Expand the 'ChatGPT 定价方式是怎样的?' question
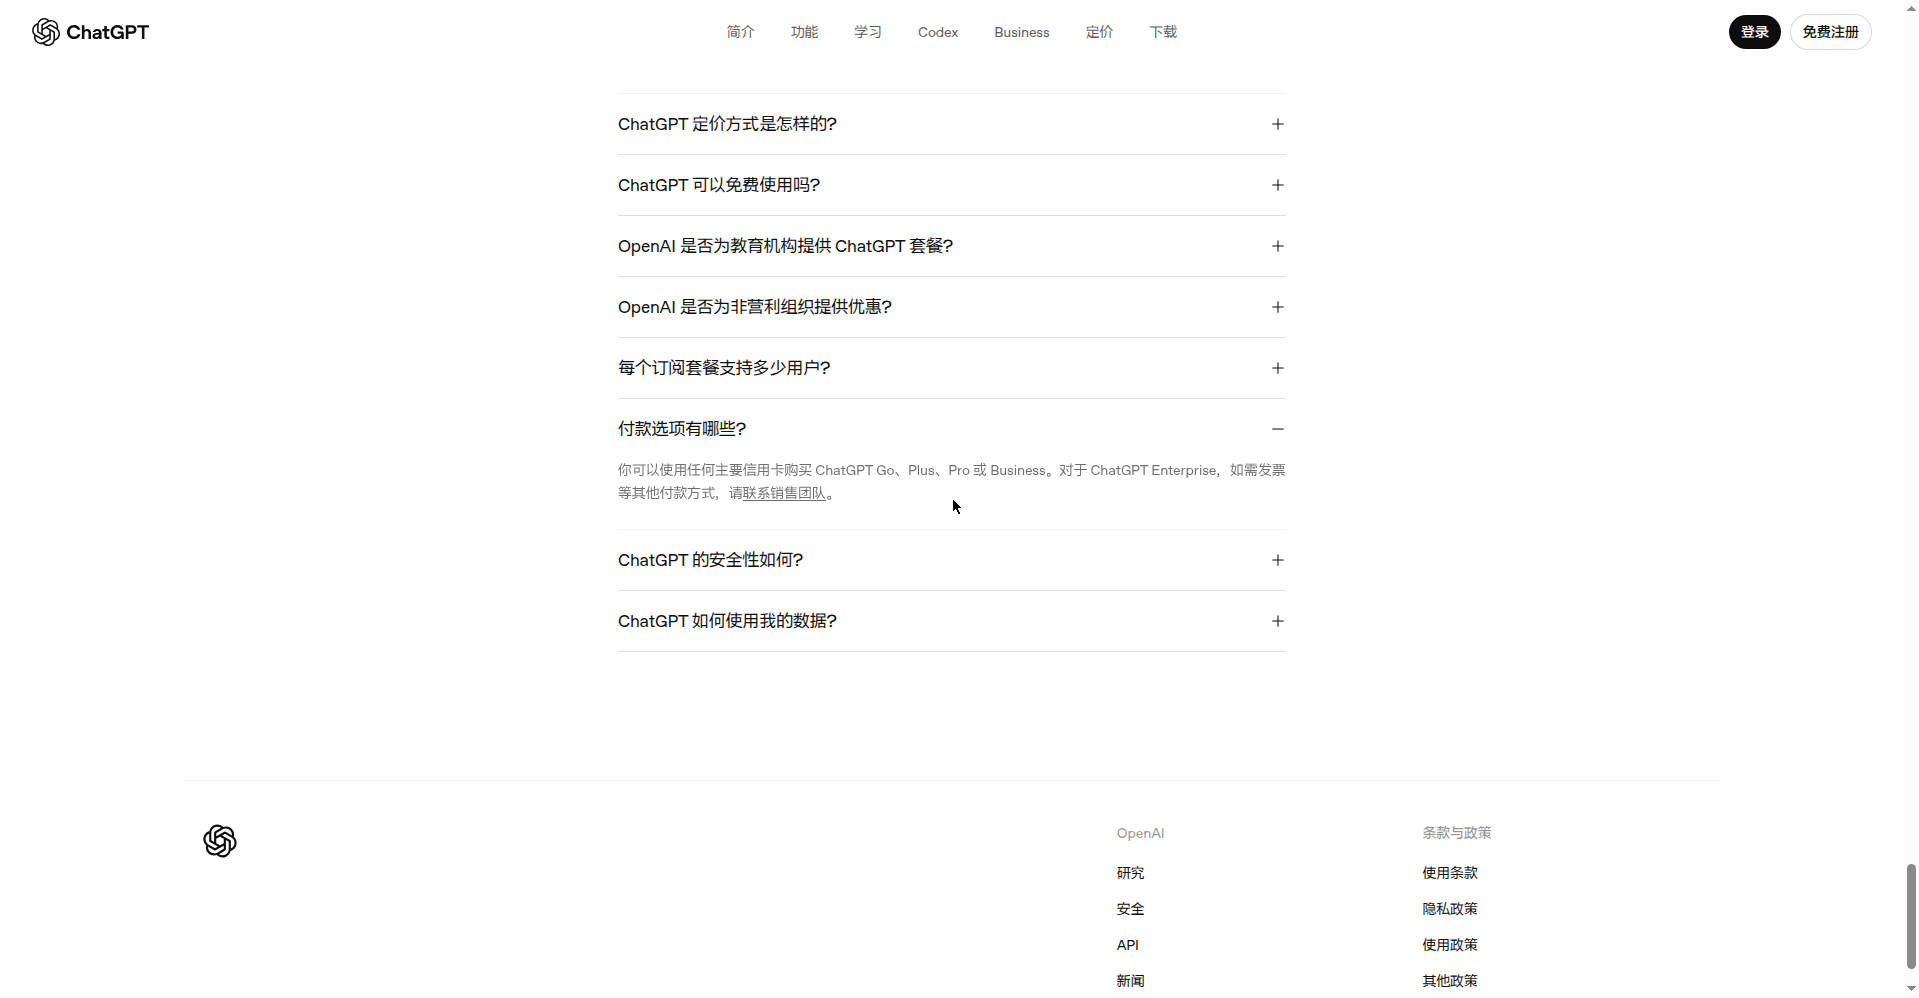The width and height of the screenshot is (1919, 998). tap(951, 124)
